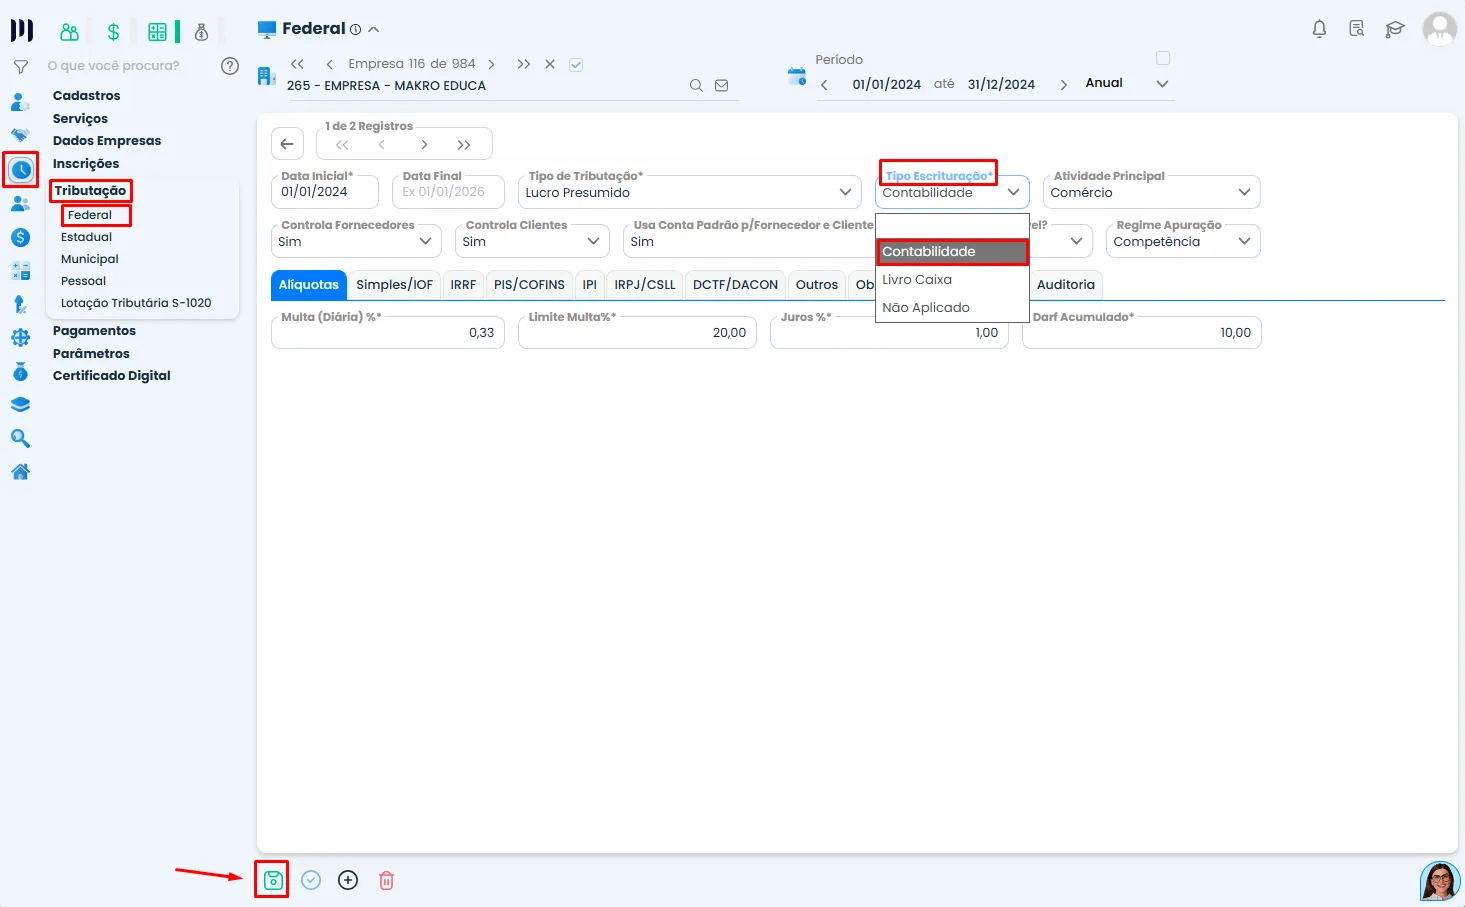The image size is (1465, 907).
Task: Click the back arrow button above form
Action: [x=287, y=144]
